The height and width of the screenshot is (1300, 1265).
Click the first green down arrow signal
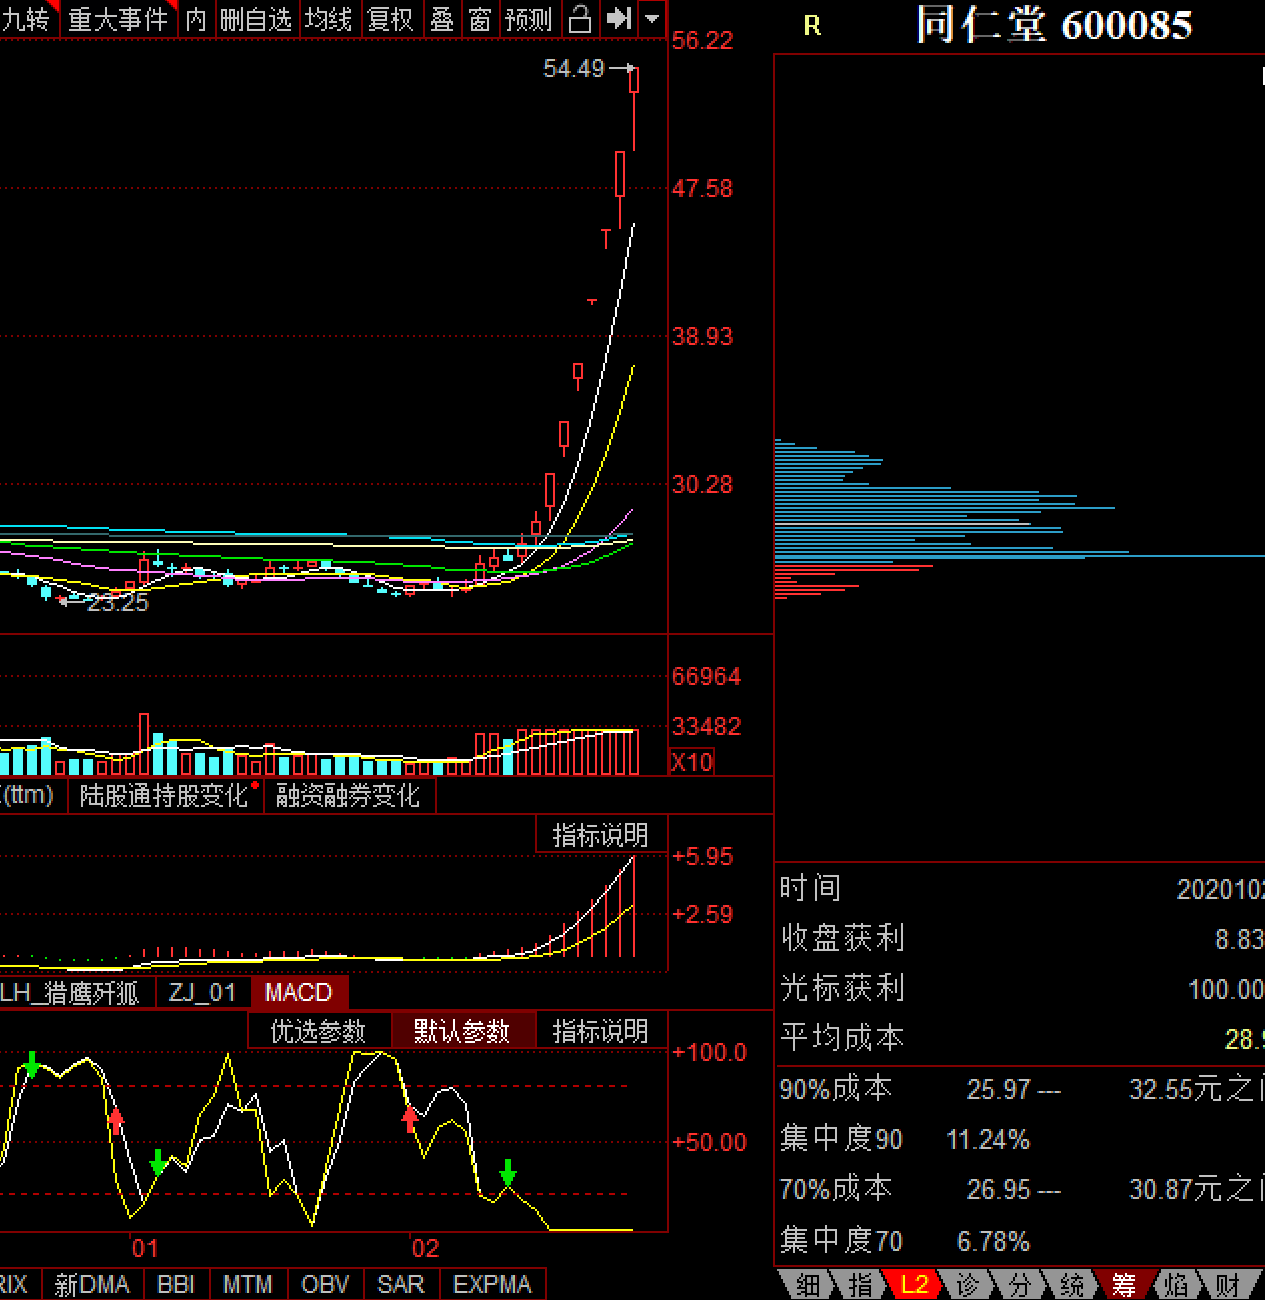(32, 1064)
